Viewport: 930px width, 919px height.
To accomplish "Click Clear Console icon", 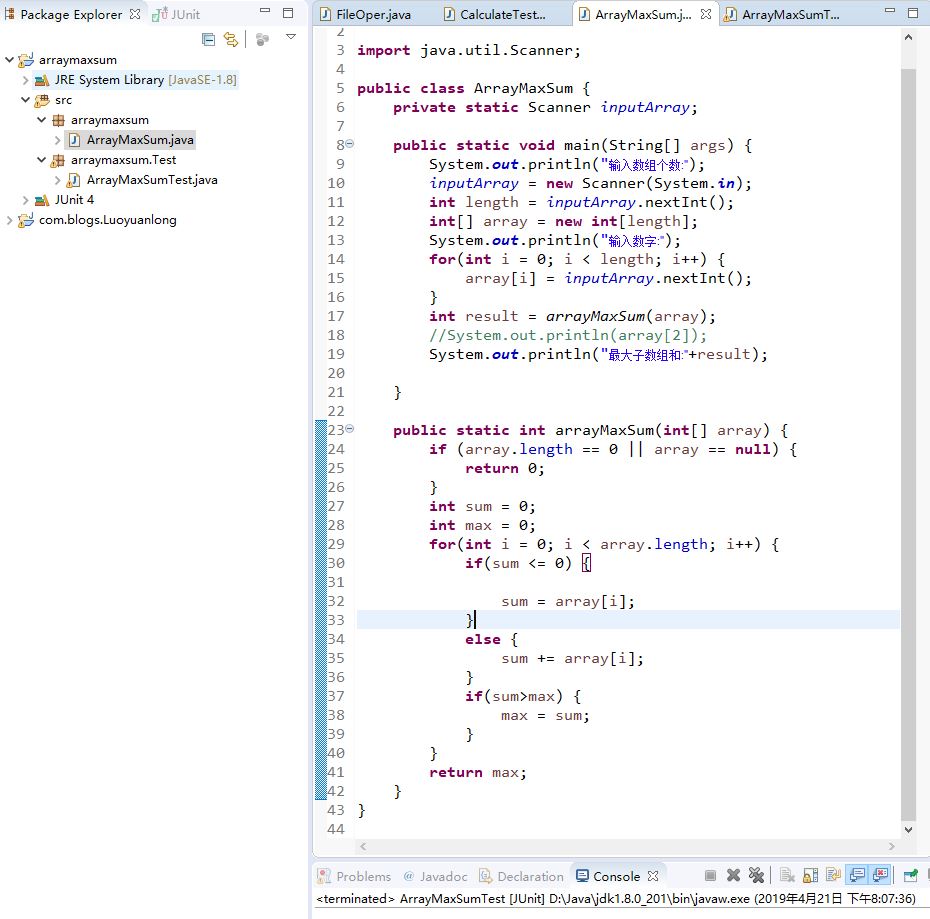I will pos(787,876).
